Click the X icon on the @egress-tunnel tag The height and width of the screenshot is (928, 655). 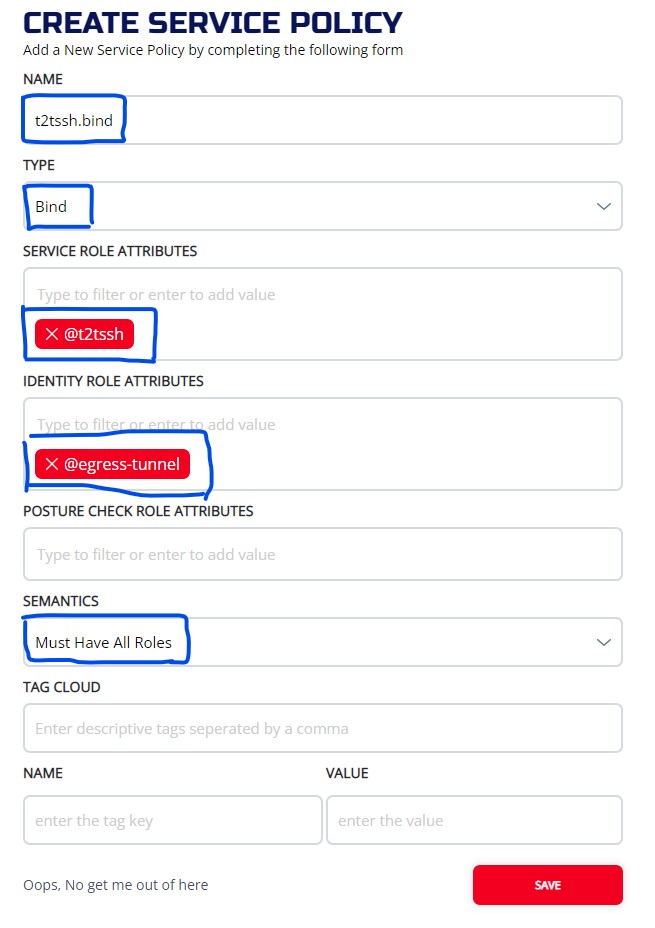pyautogui.click(x=52, y=464)
